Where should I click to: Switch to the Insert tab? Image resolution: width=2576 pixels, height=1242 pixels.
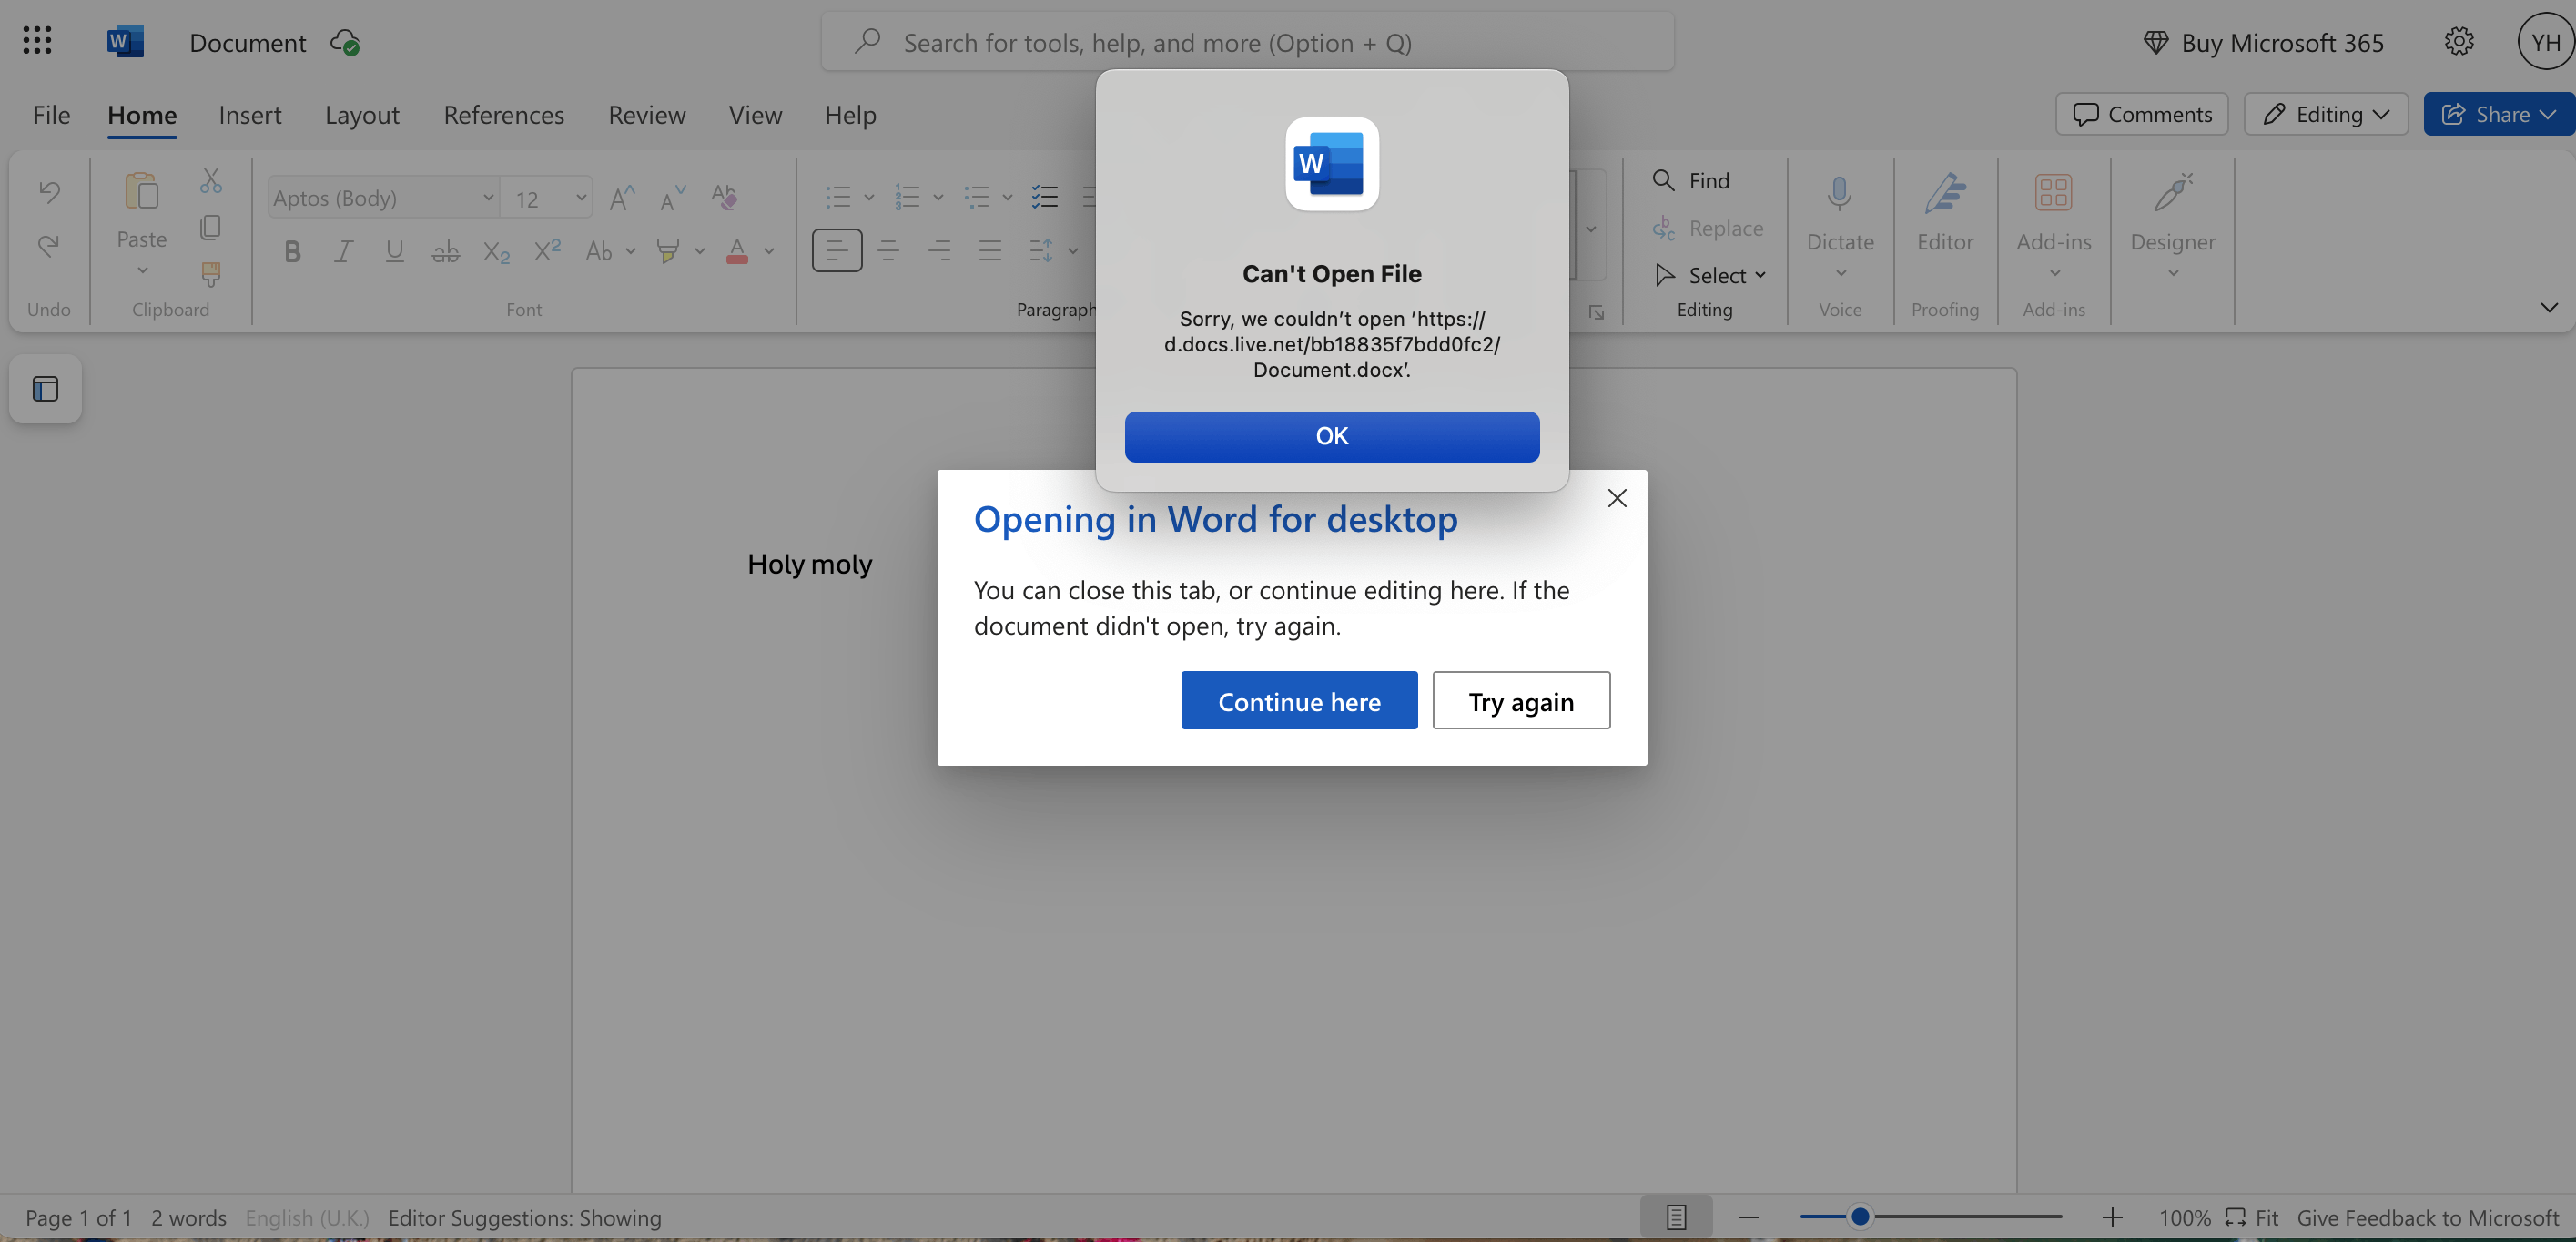[250, 115]
